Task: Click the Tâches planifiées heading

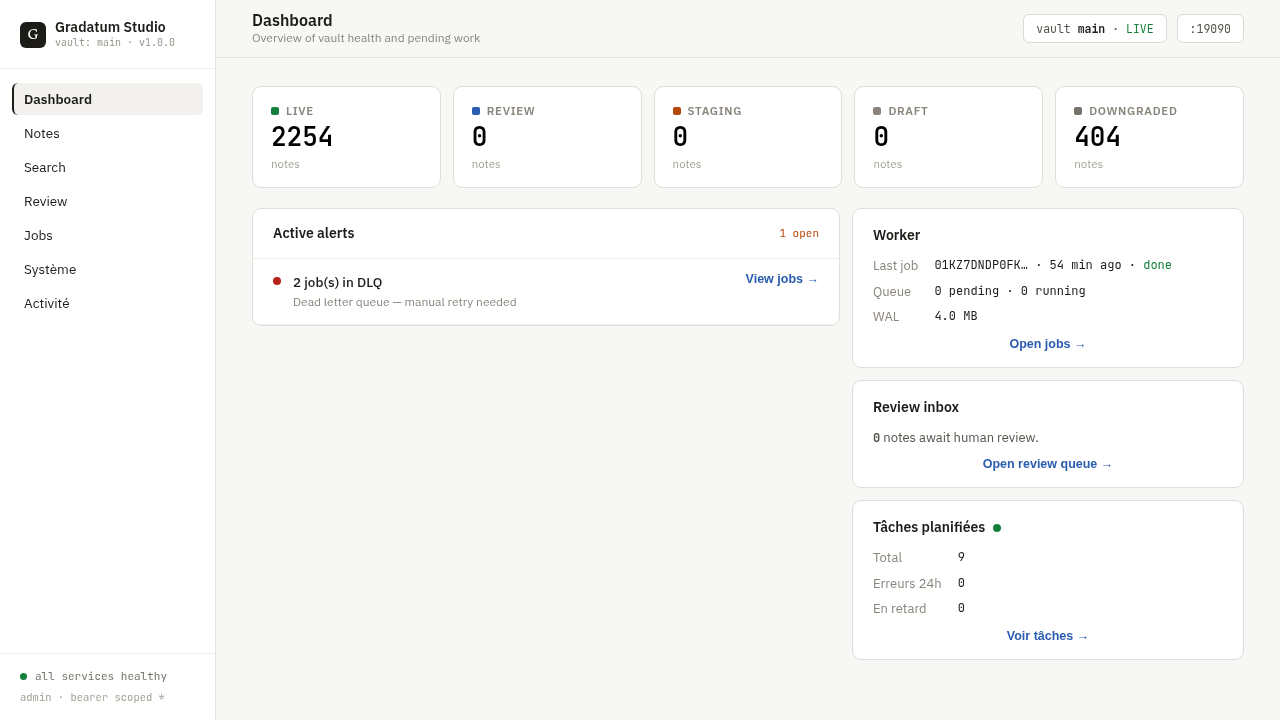Action: click(929, 527)
